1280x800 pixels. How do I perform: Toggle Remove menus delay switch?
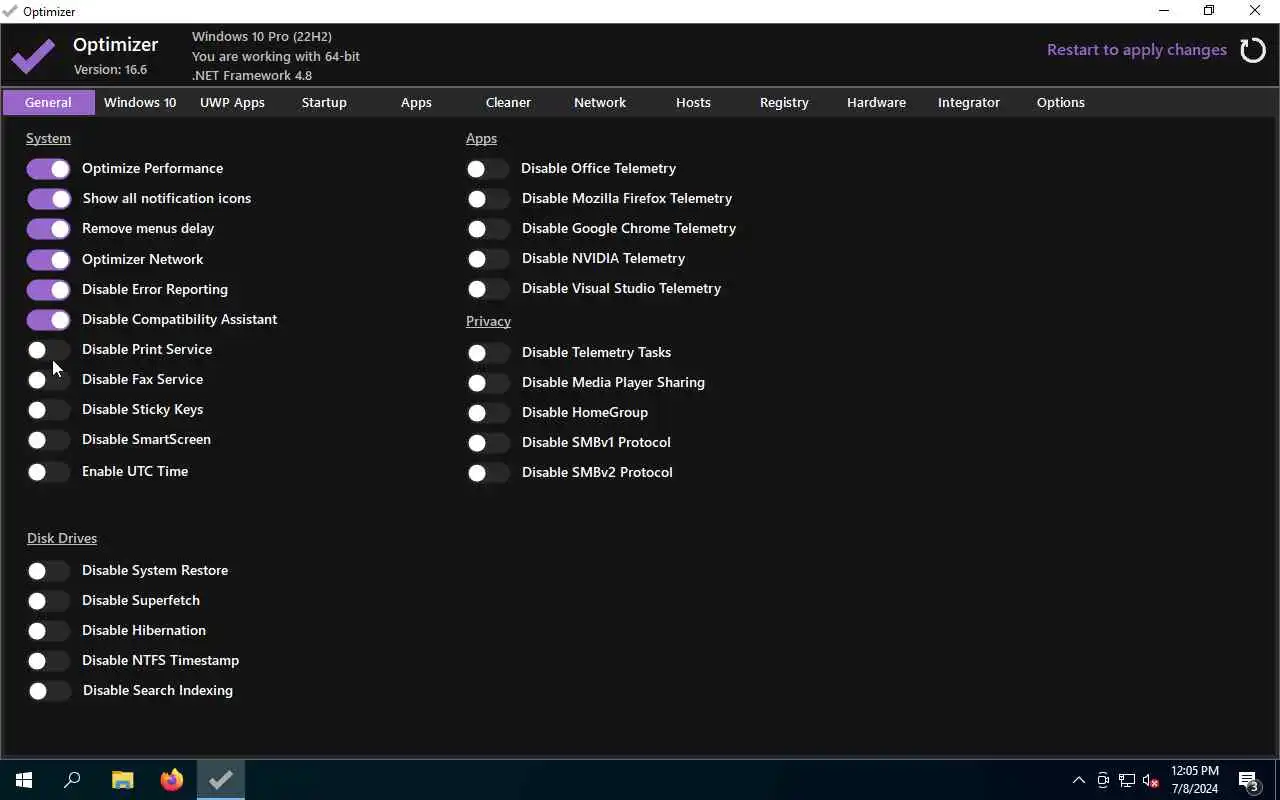(x=48, y=229)
